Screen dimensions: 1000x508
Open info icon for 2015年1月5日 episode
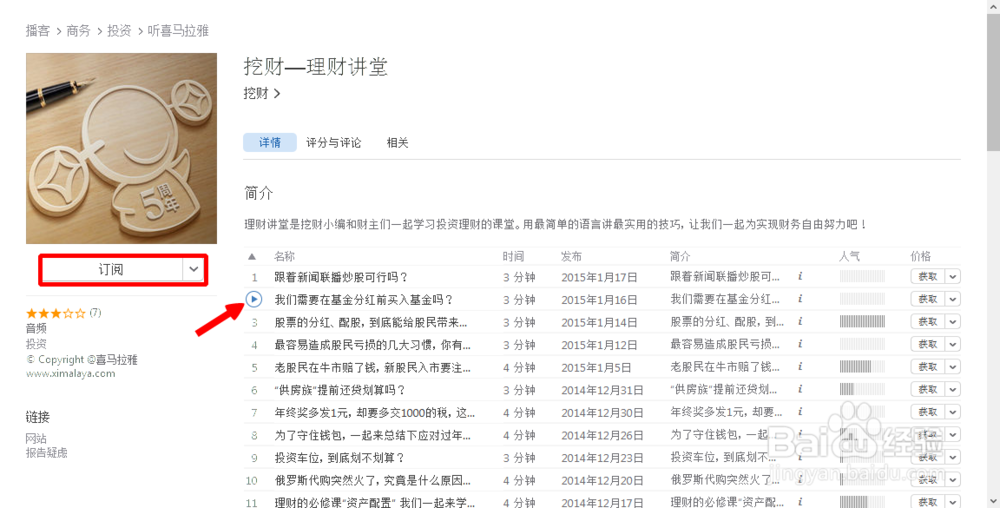tap(800, 367)
